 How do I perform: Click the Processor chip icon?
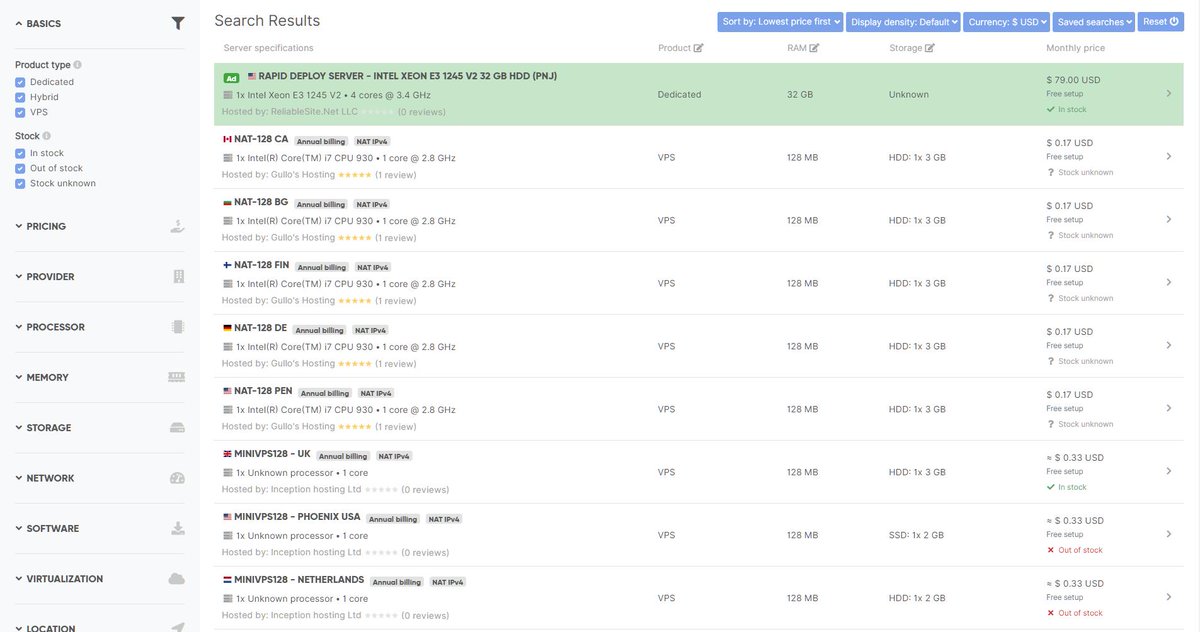click(x=175, y=325)
